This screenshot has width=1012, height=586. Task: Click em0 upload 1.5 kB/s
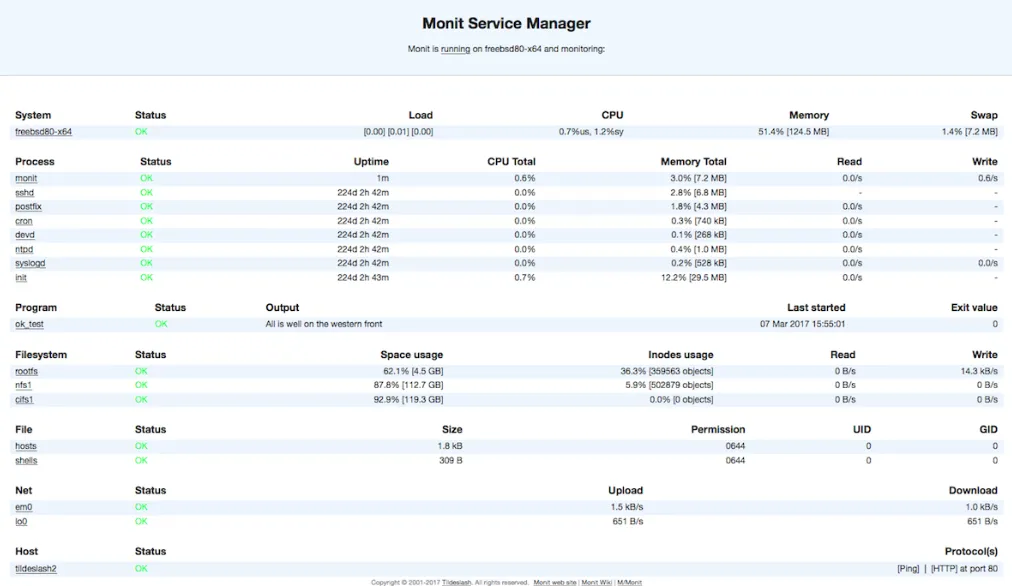click(627, 507)
